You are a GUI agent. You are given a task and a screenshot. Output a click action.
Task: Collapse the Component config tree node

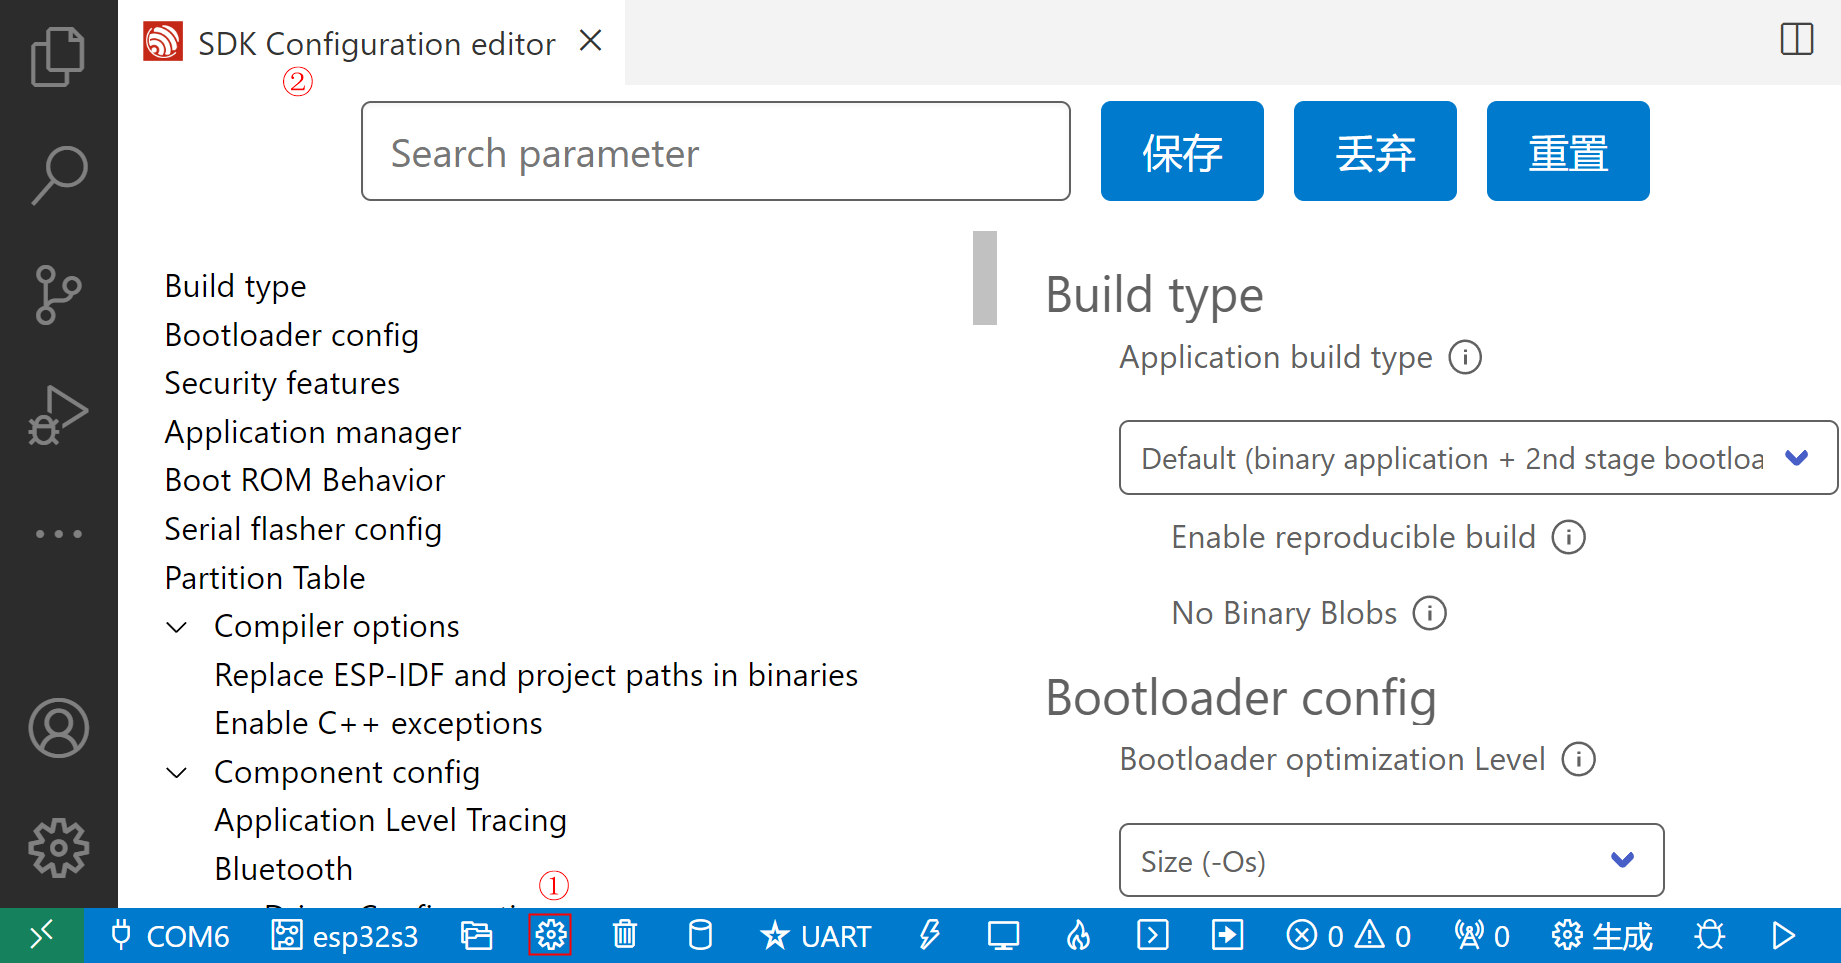177,773
